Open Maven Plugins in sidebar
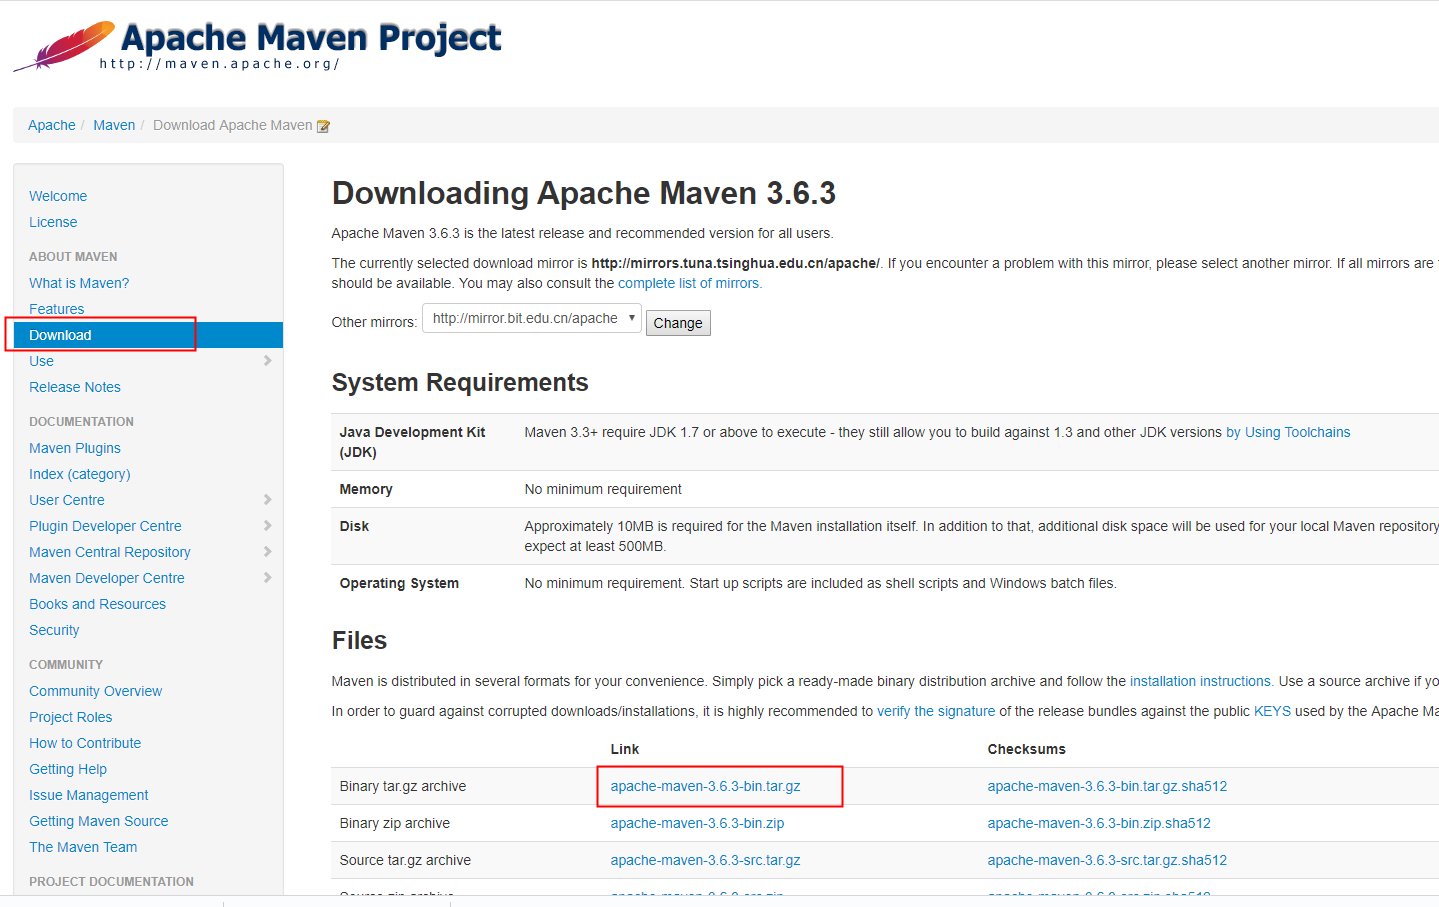 [75, 448]
